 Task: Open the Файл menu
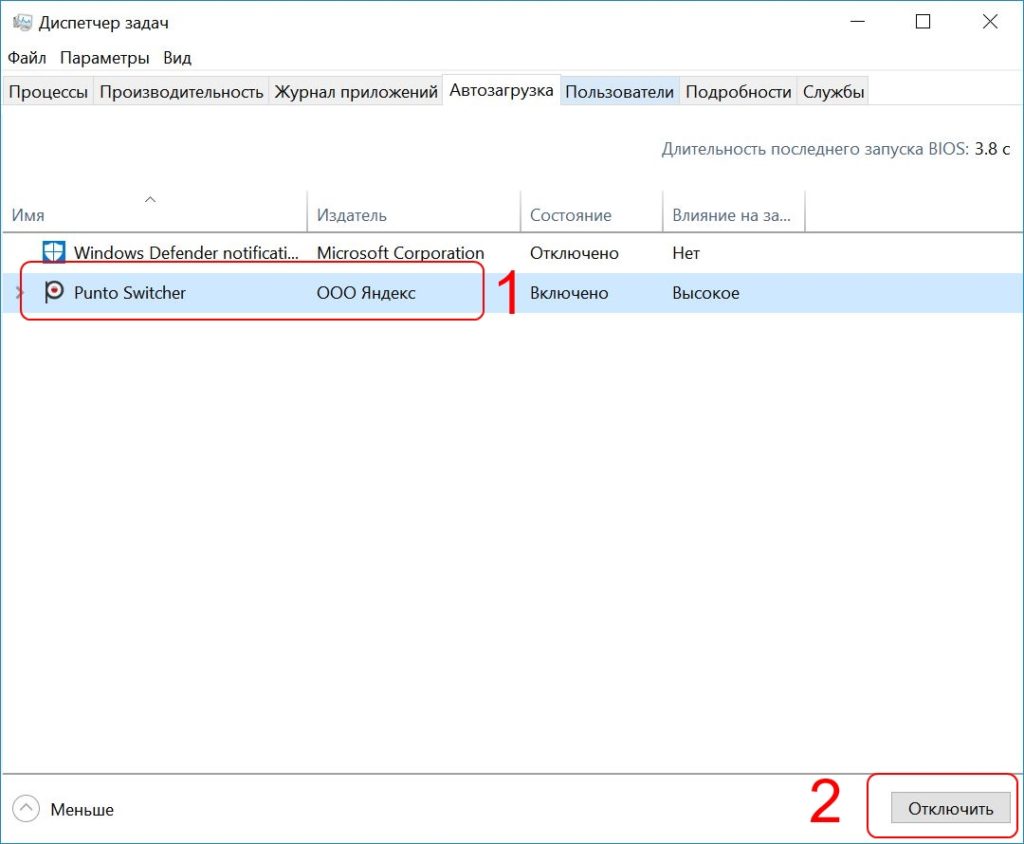[x=28, y=58]
